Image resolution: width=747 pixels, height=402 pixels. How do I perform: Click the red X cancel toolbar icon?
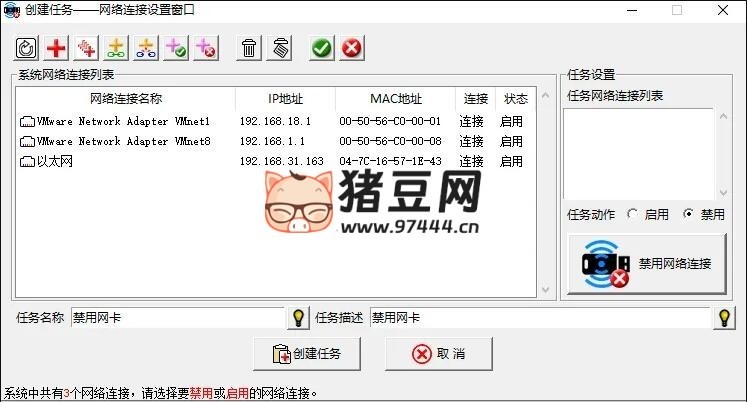351,47
